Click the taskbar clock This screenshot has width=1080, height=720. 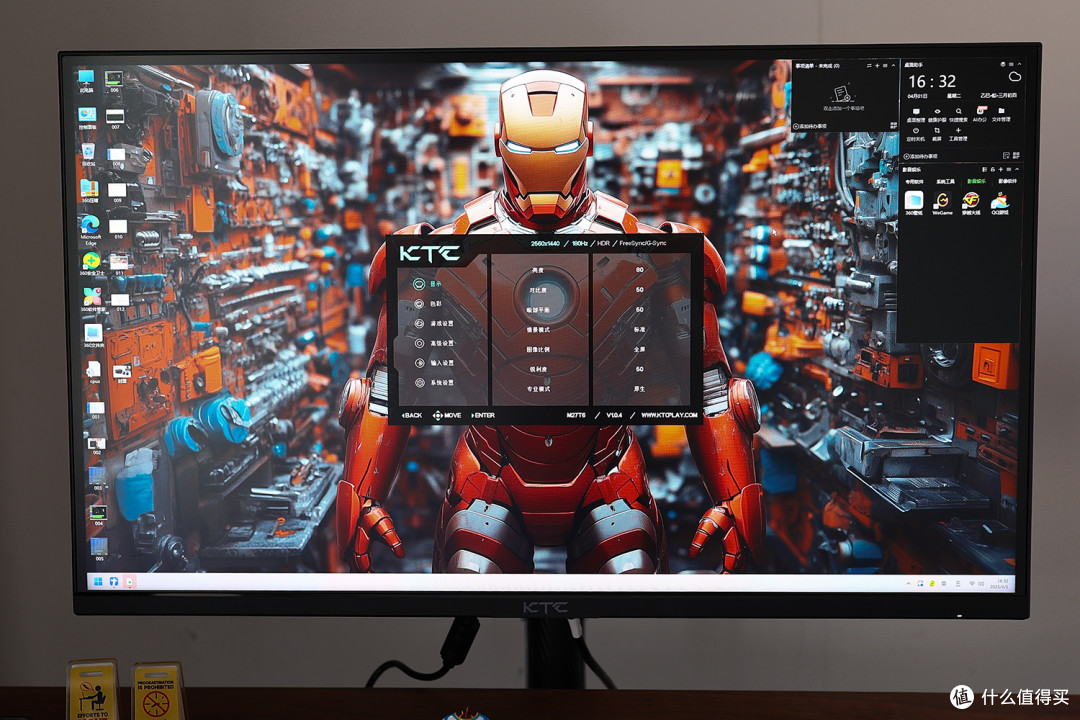point(1001,584)
